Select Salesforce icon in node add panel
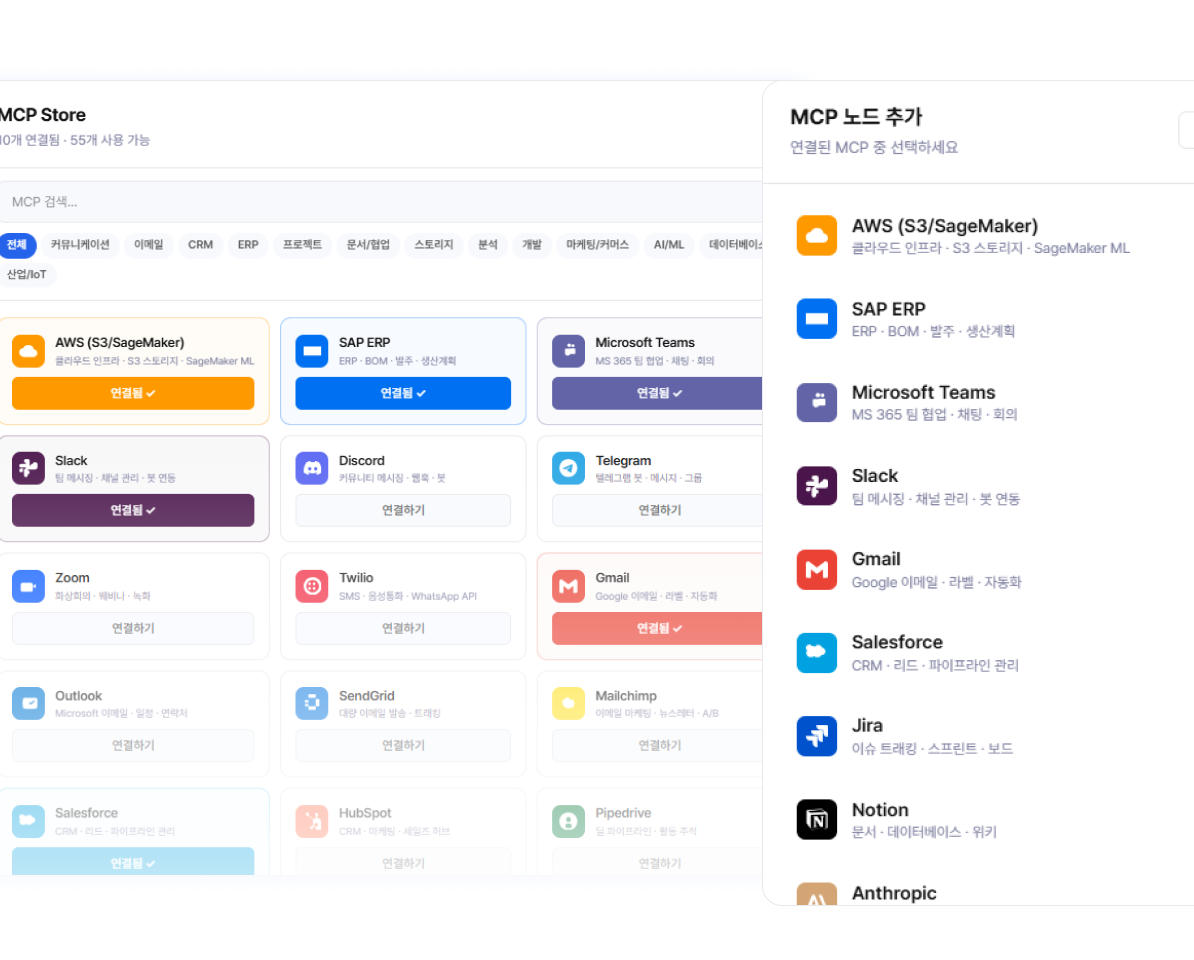This screenshot has width=1194, height=960. tap(816, 652)
